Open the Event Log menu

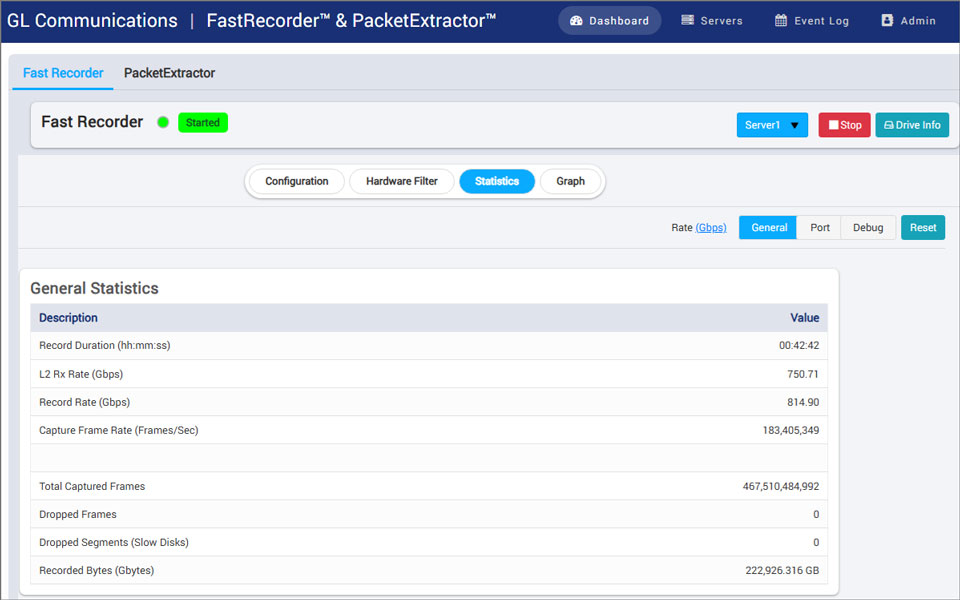pos(812,21)
